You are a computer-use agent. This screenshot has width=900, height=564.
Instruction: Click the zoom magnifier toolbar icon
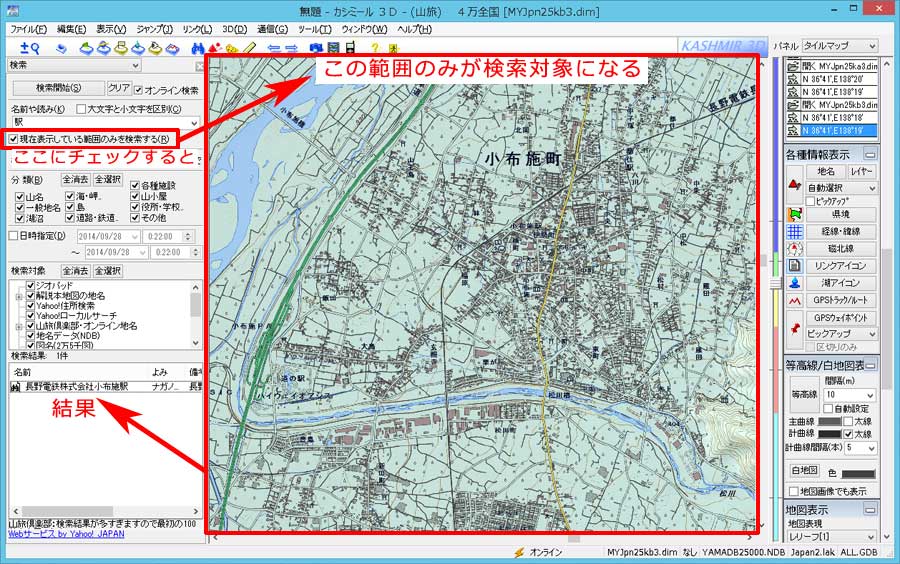point(30,47)
